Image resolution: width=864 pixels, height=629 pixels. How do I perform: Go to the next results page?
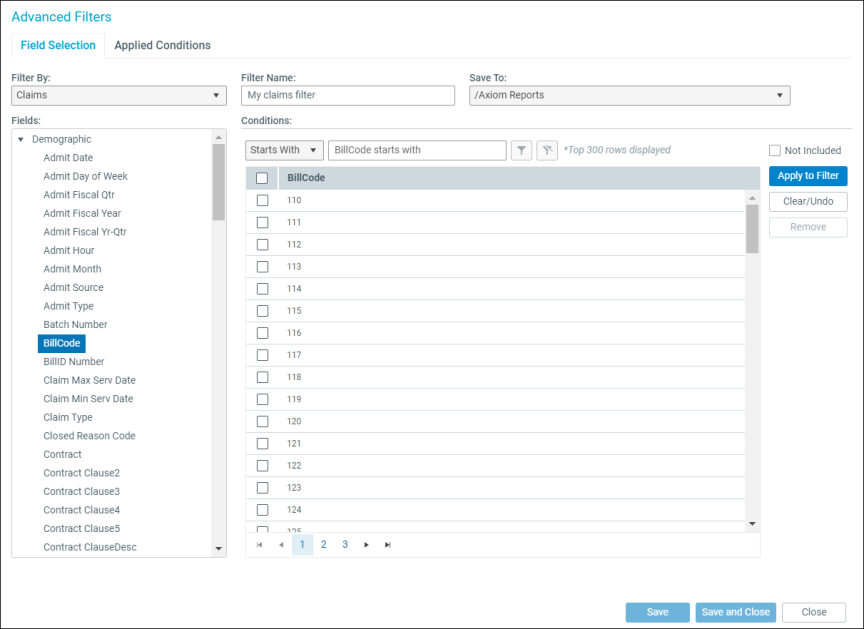click(367, 545)
